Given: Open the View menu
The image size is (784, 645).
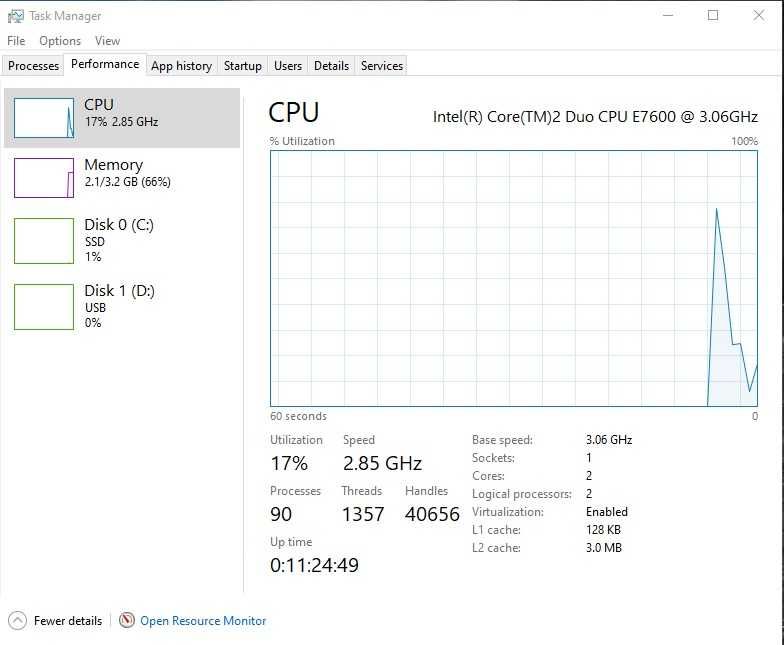Looking at the screenshot, I should 107,41.
